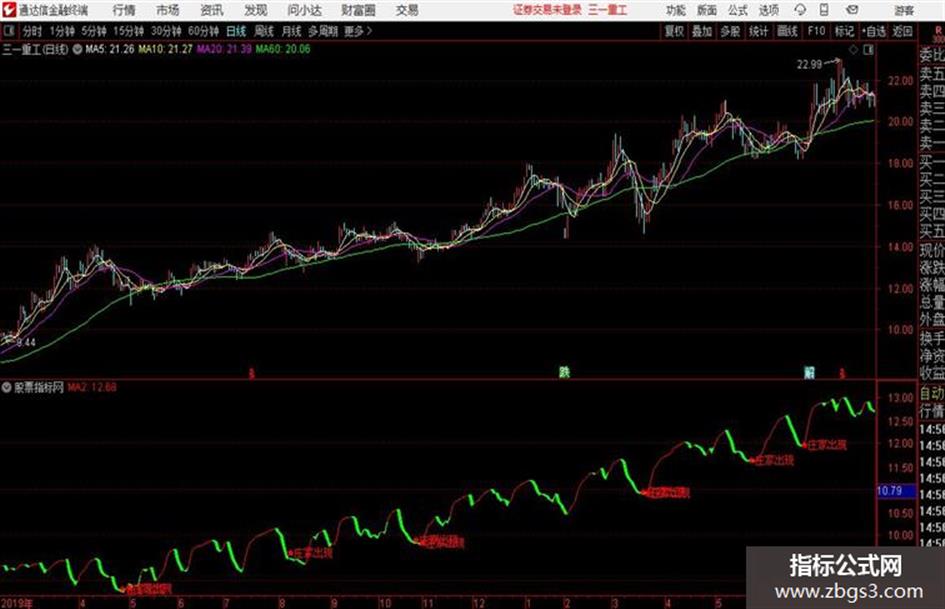Click the 现价 row in quote panel
This screenshot has width=945, height=609.
(932, 250)
